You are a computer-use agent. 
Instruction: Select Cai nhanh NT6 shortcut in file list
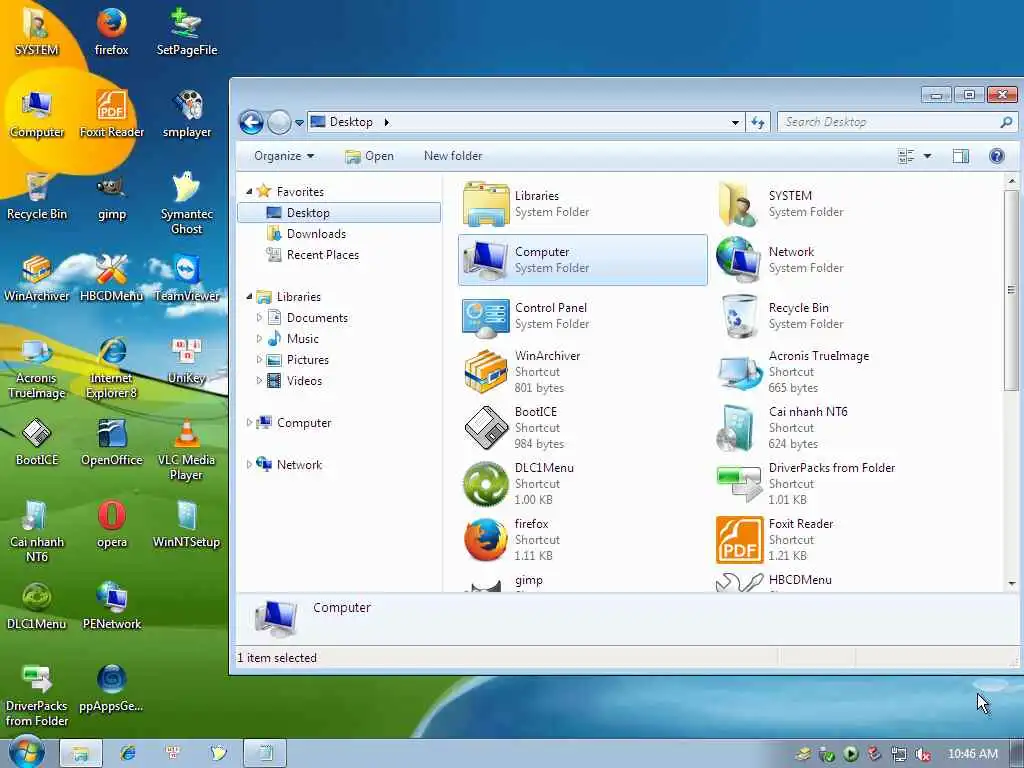pos(837,428)
